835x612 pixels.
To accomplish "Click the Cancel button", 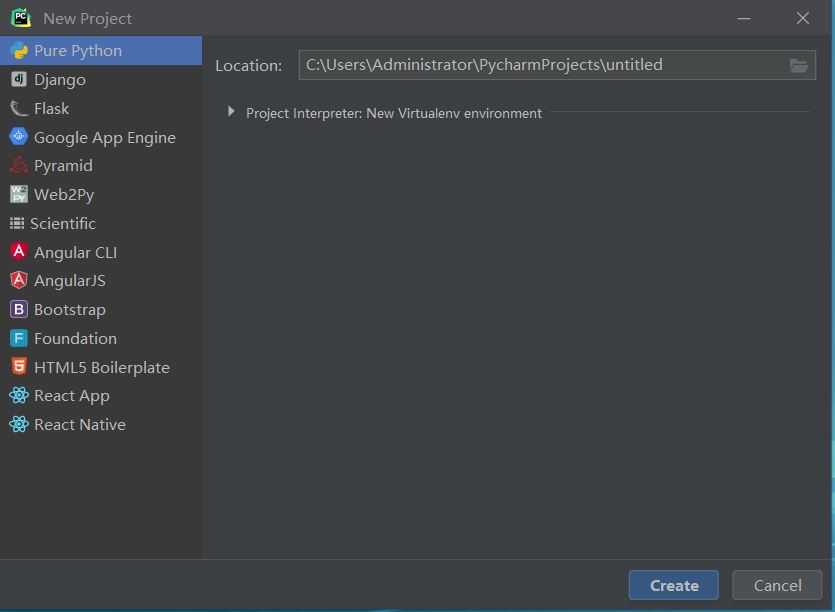I will (777, 585).
